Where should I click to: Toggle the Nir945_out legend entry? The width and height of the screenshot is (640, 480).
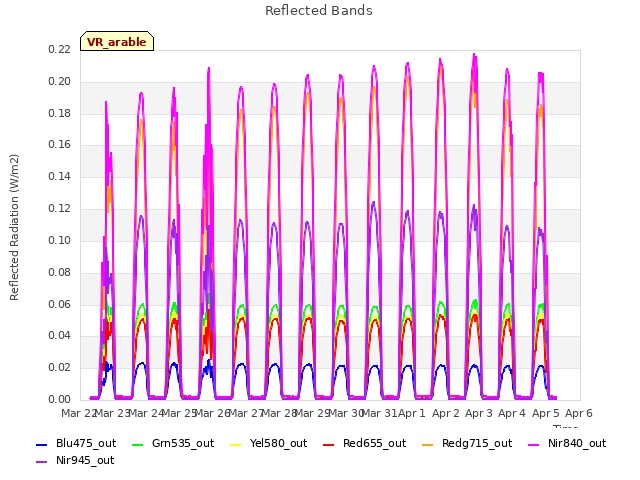pyautogui.click(x=75, y=460)
